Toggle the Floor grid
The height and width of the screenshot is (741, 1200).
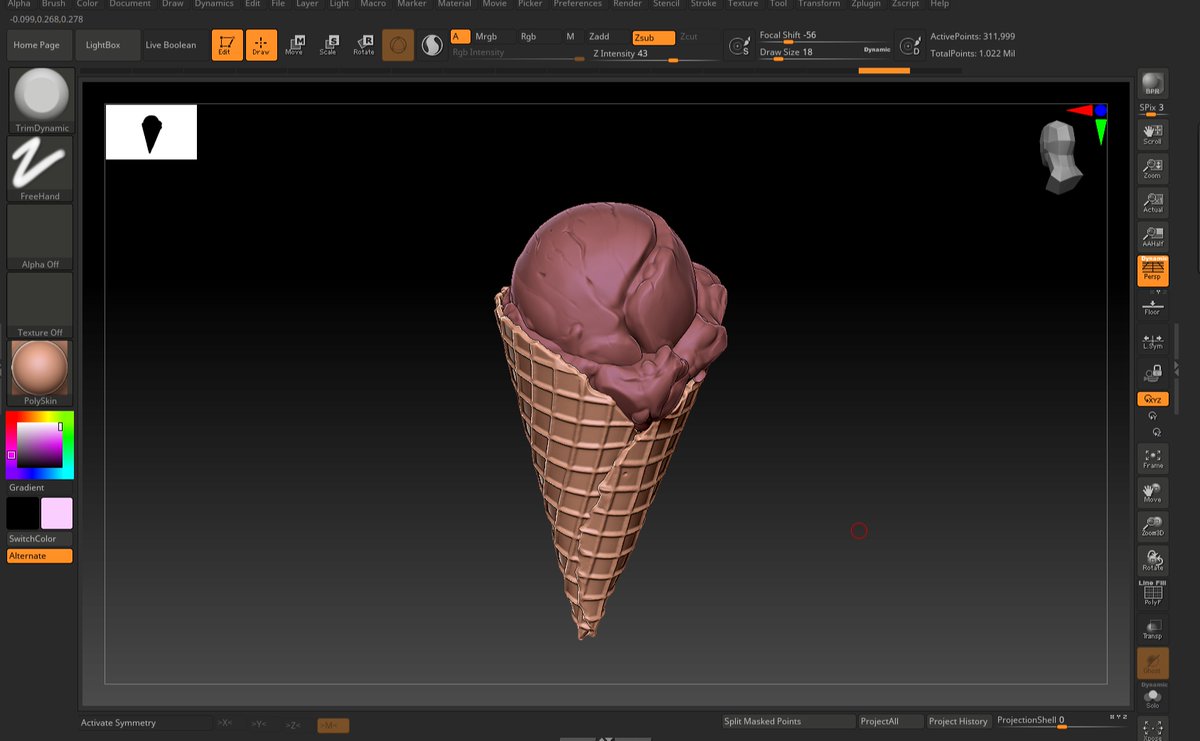(1153, 307)
